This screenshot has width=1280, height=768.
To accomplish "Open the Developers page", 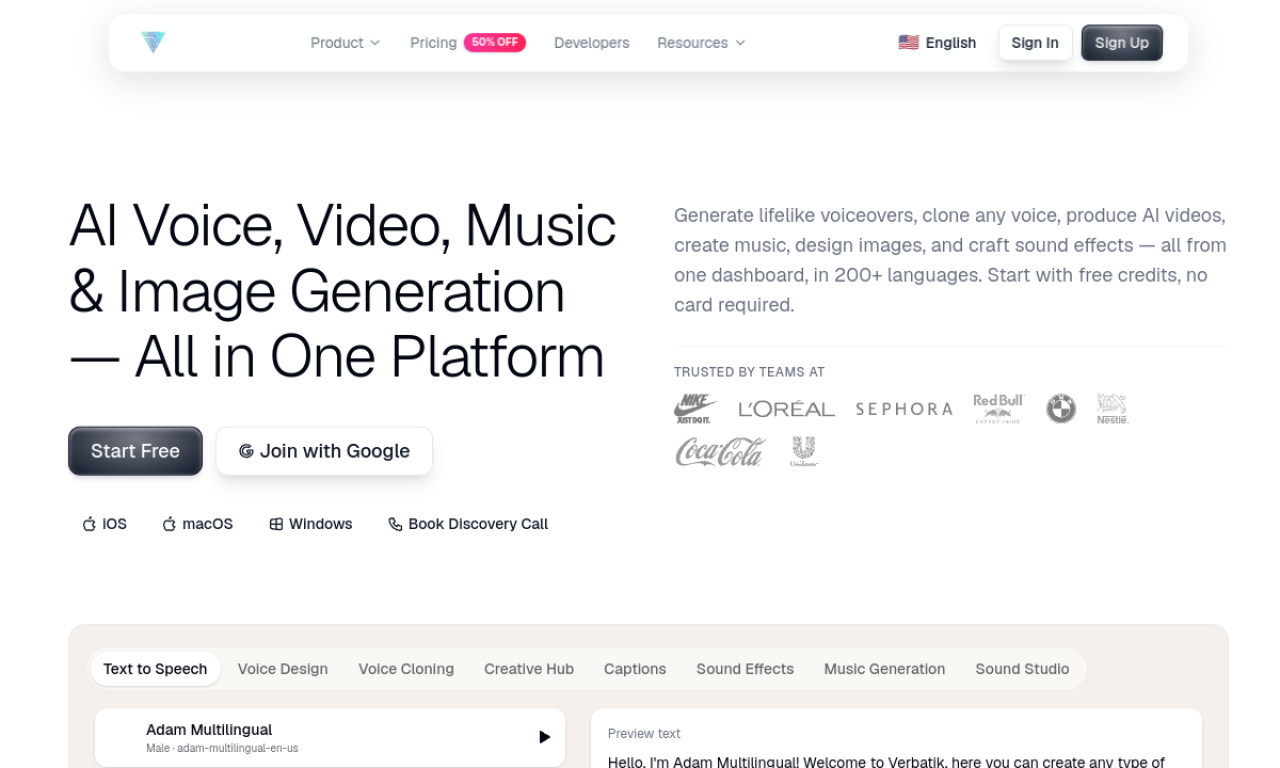I will [592, 43].
